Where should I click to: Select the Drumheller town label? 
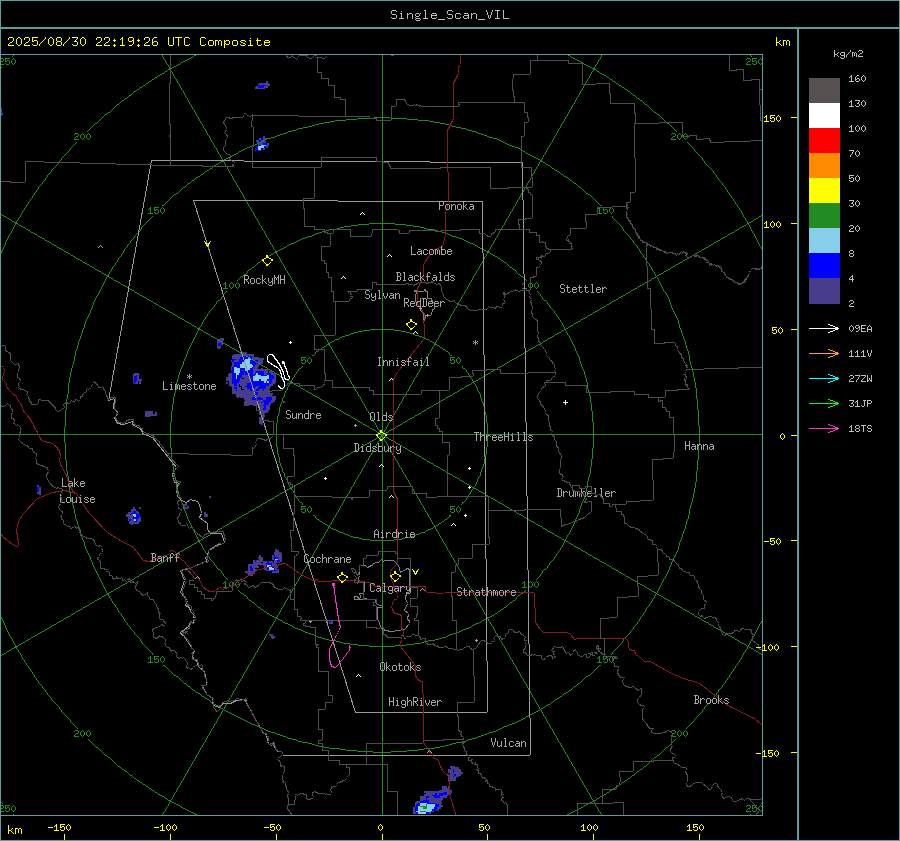[x=586, y=493]
